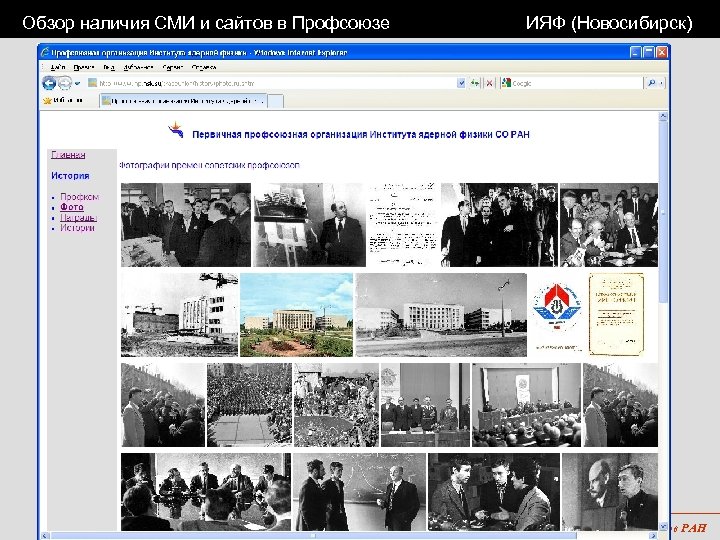Open the recent pages dropdown beside Forward

77,83
